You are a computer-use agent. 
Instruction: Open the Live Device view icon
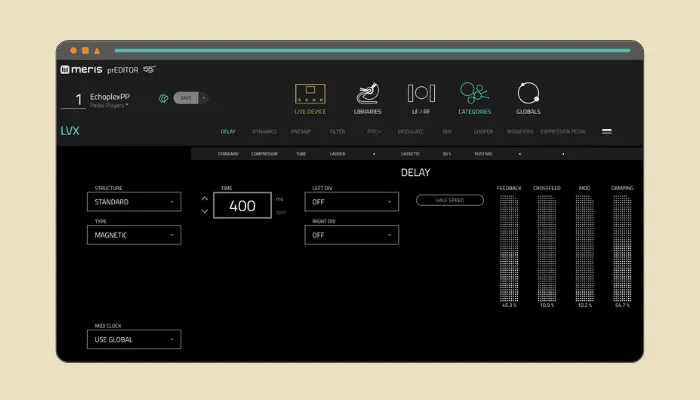310,94
